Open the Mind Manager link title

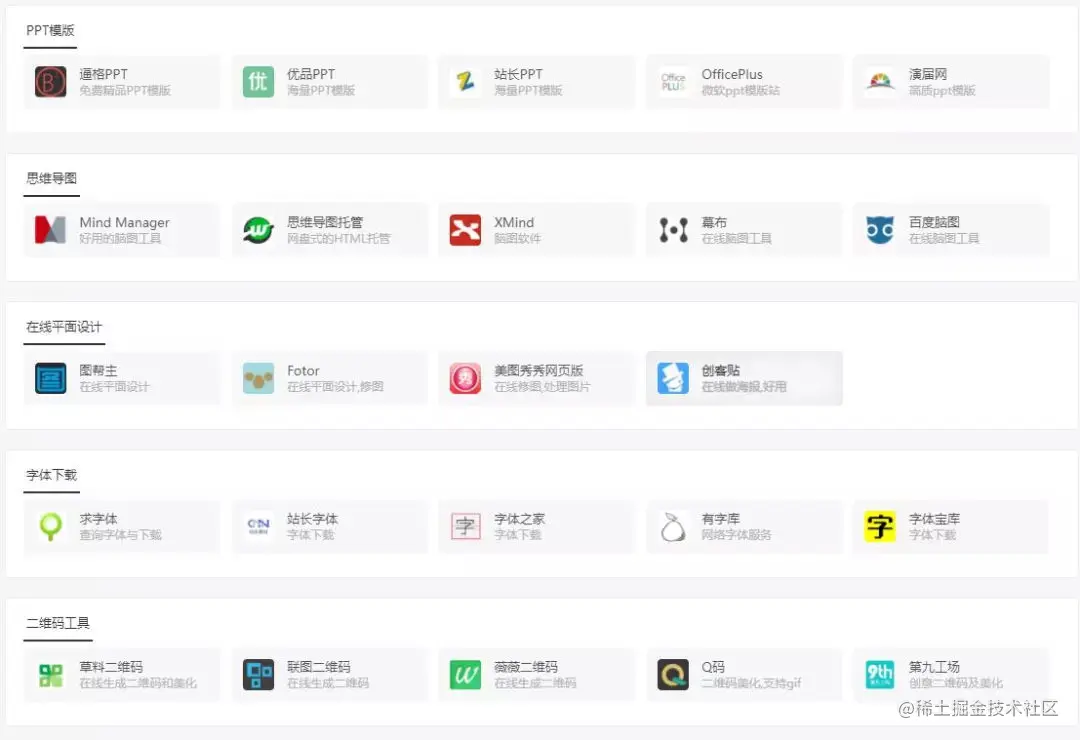(x=125, y=223)
